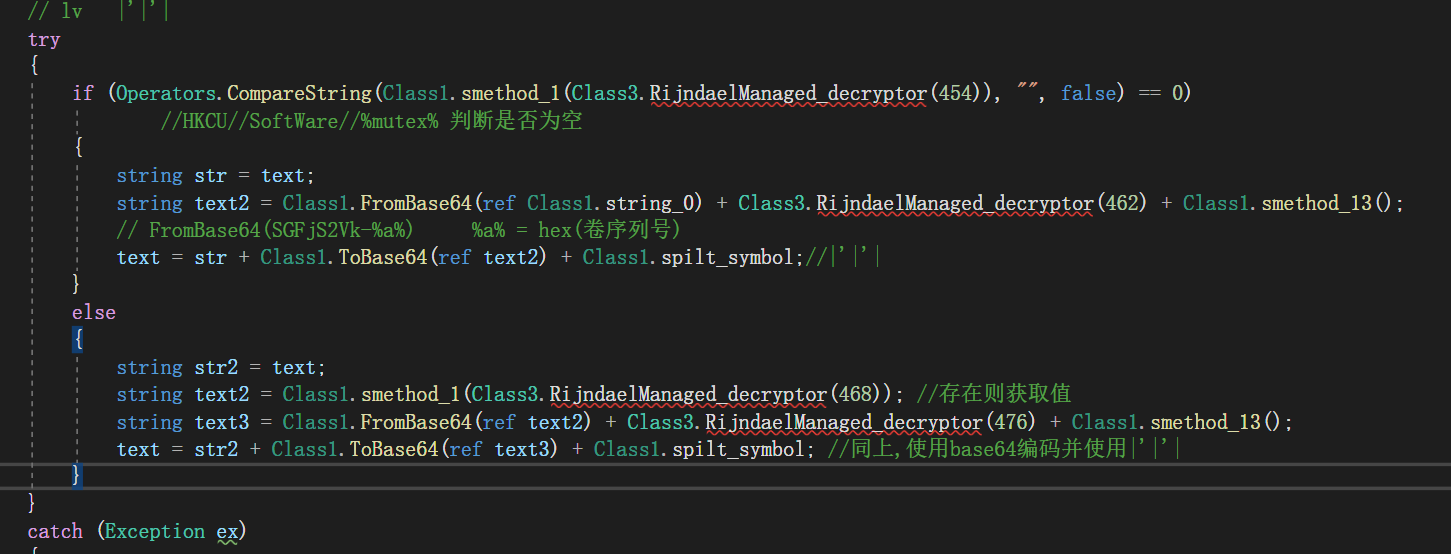This screenshot has width=1451, height=554.
Task: Click the //HKCU//SoftWare//%mutex% comment
Action: [372, 121]
